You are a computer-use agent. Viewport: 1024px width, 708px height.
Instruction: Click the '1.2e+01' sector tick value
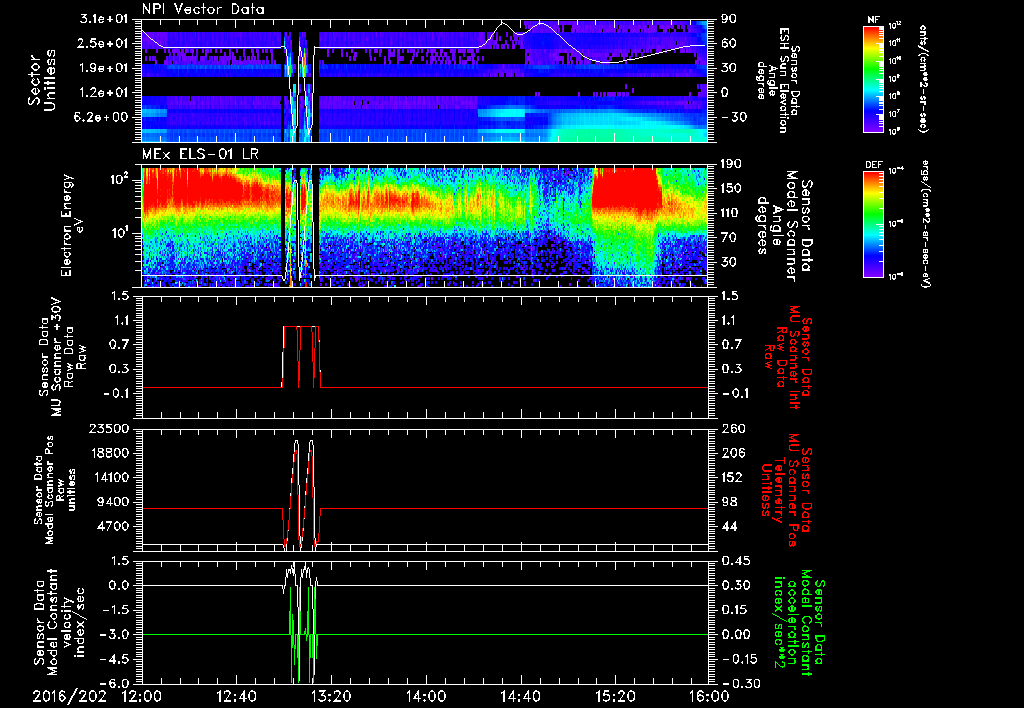pos(103,93)
